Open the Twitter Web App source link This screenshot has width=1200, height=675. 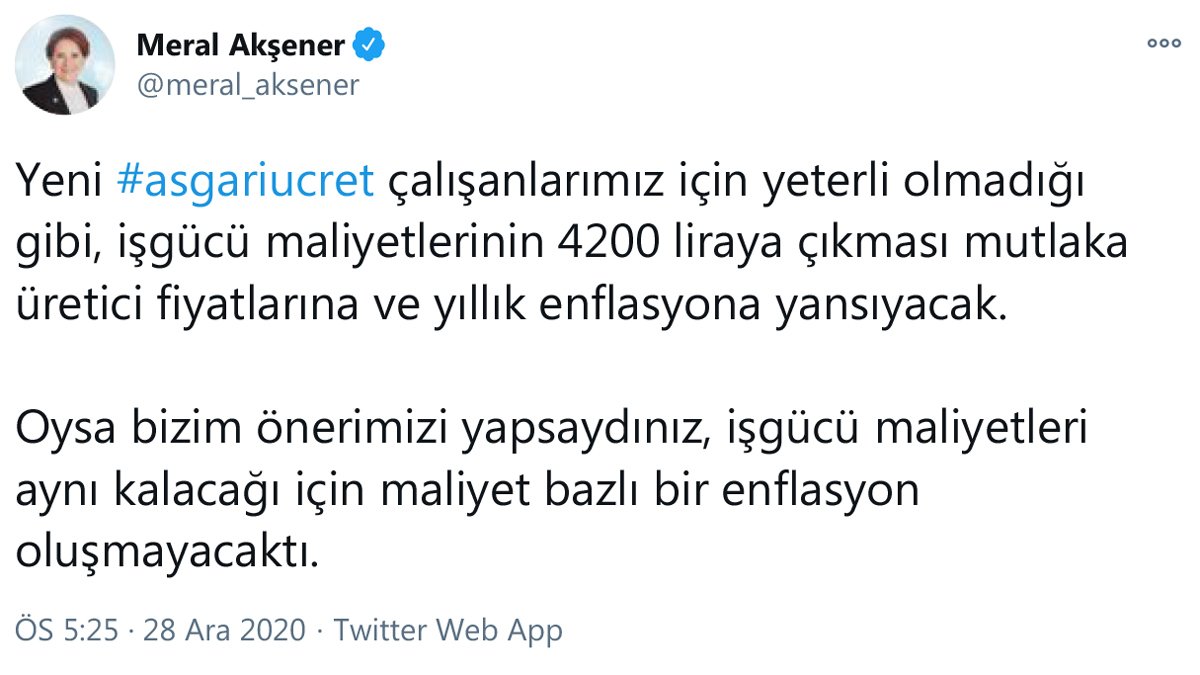[448, 631]
